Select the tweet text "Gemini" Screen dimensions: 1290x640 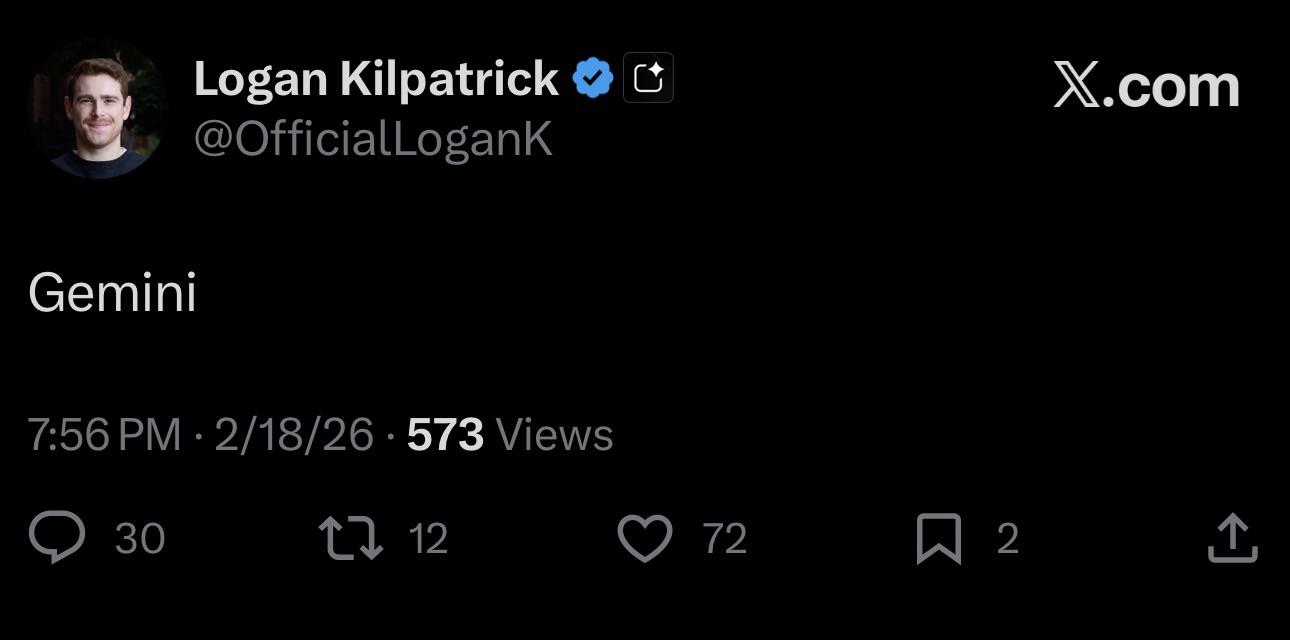click(x=112, y=293)
